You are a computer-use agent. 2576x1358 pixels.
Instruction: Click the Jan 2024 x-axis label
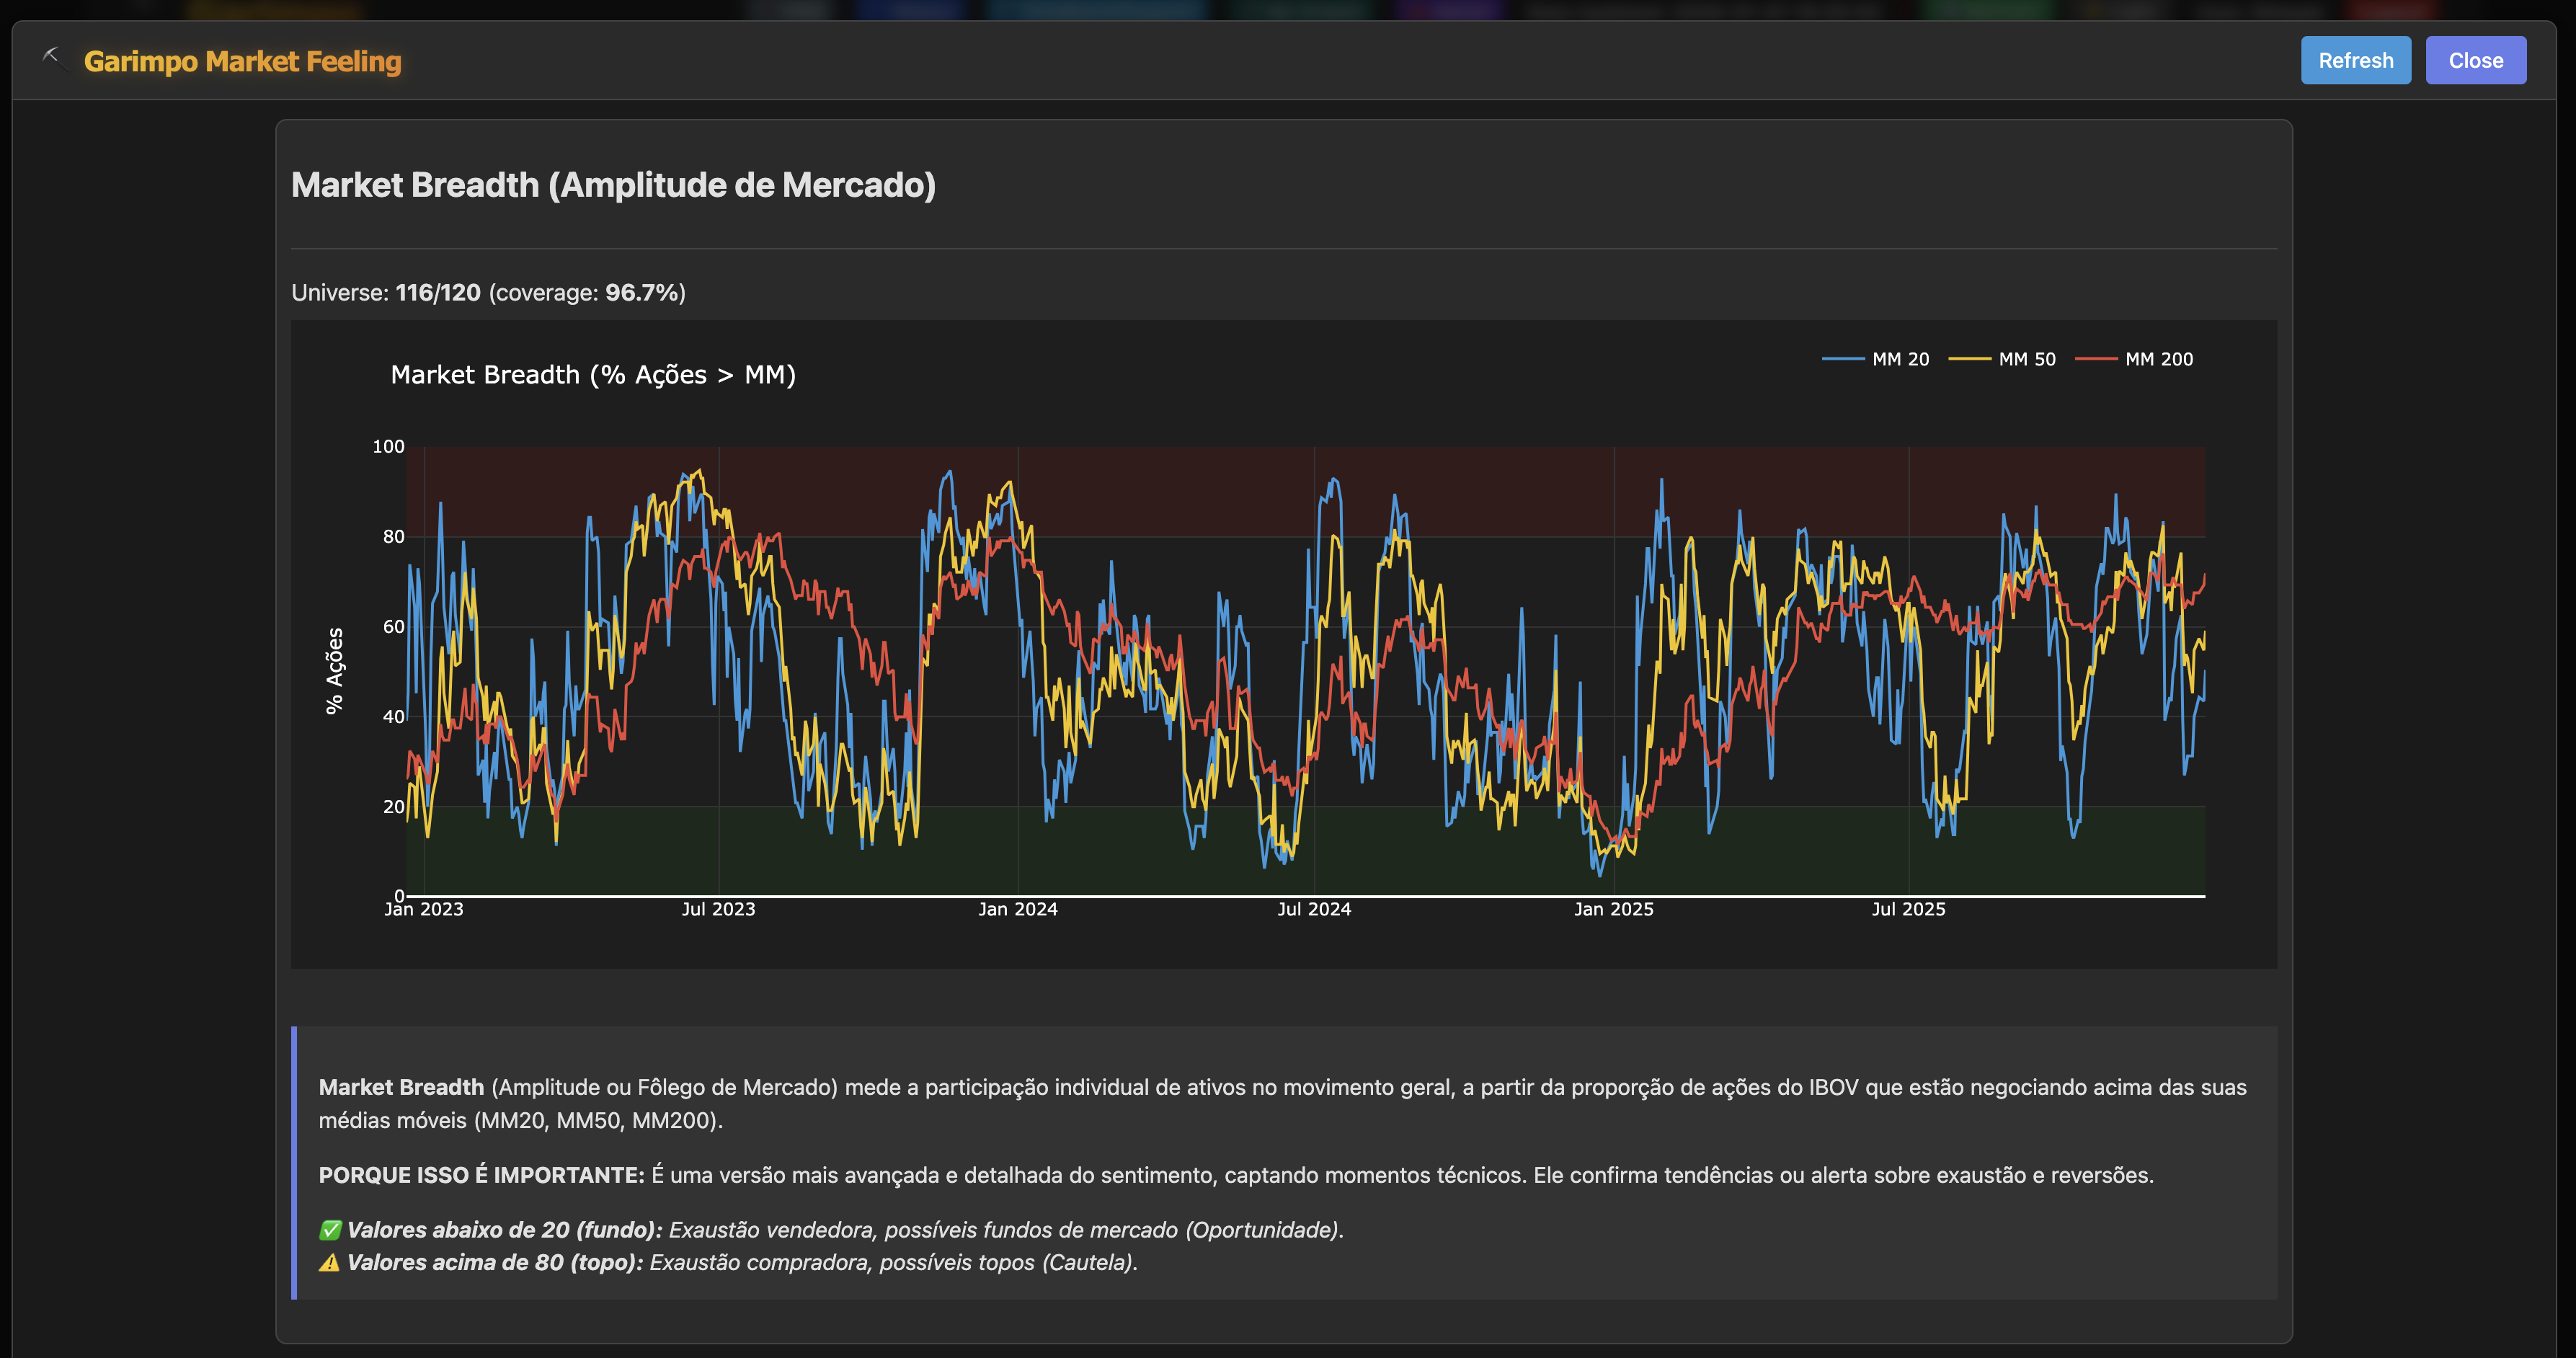click(1017, 909)
